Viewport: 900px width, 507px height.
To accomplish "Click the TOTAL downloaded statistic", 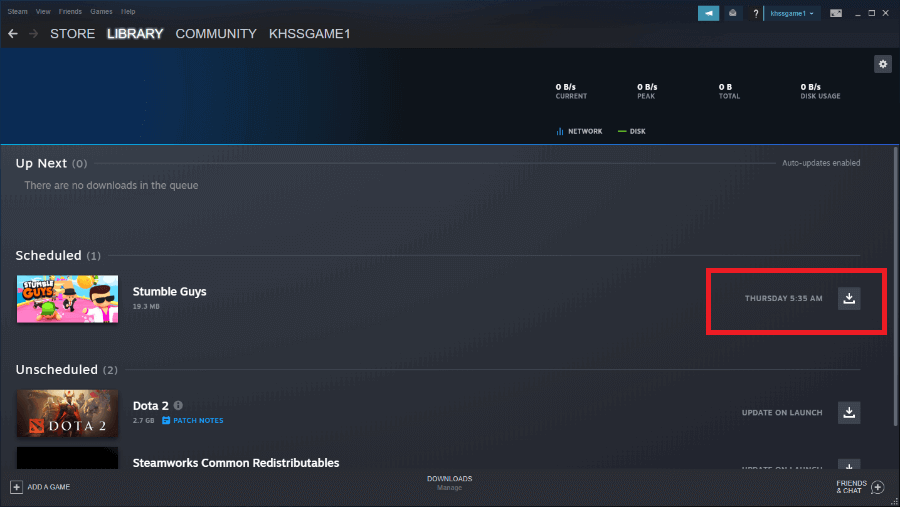I will (729, 91).
